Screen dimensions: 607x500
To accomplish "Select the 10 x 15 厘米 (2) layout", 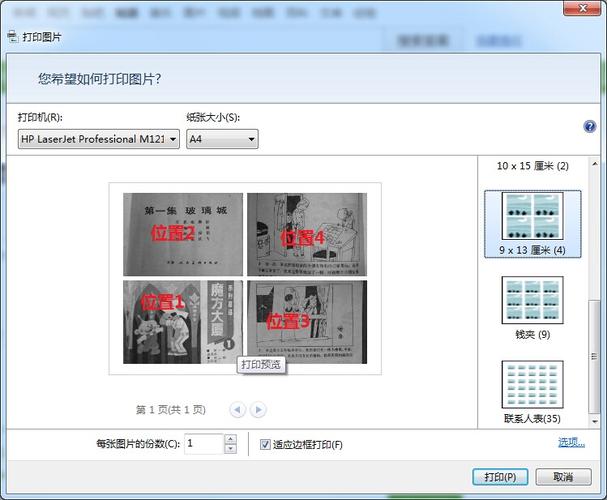I will (532, 166).
